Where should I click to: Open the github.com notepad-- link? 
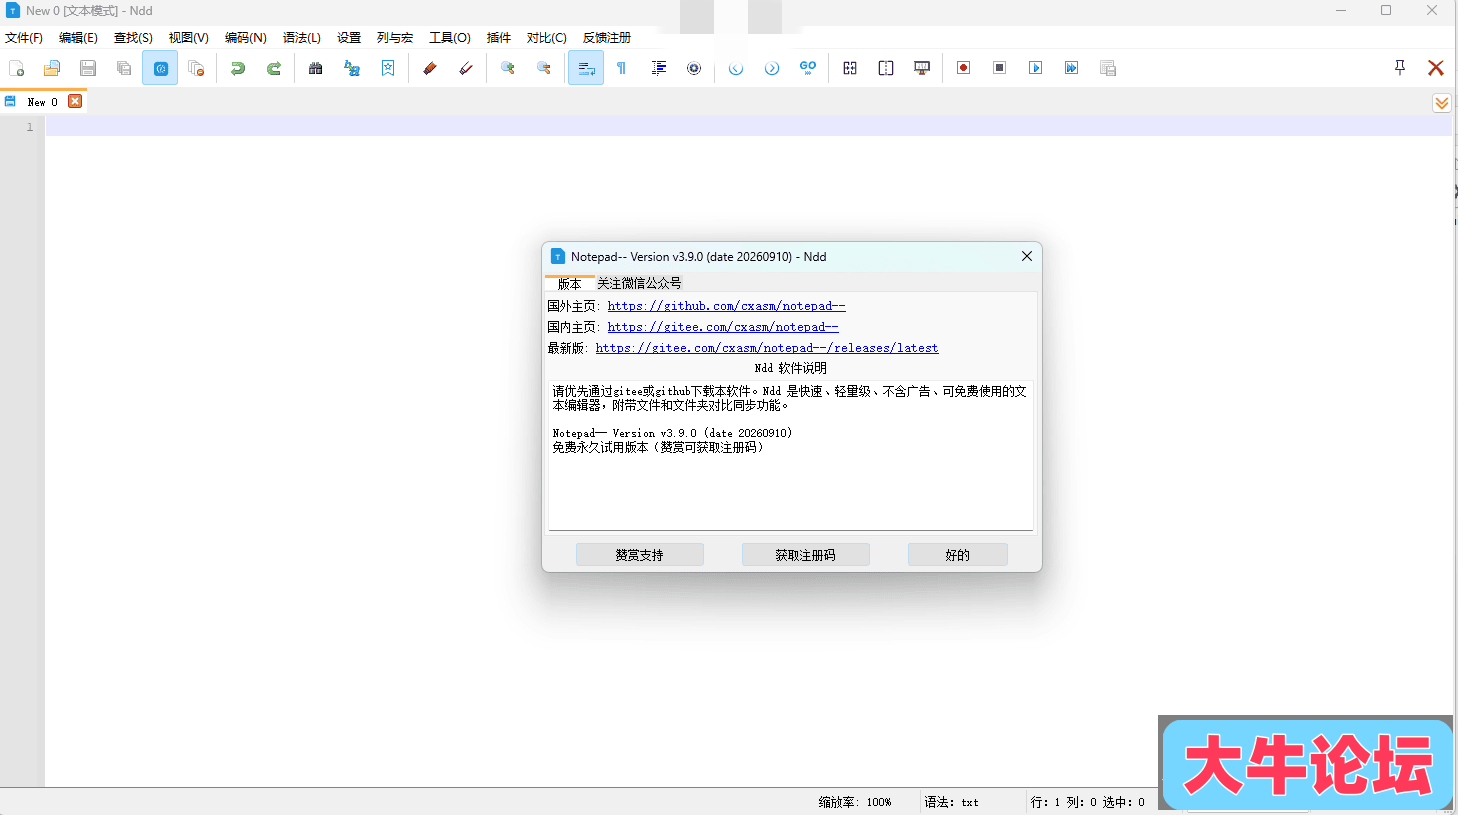(x=727, y=306)
